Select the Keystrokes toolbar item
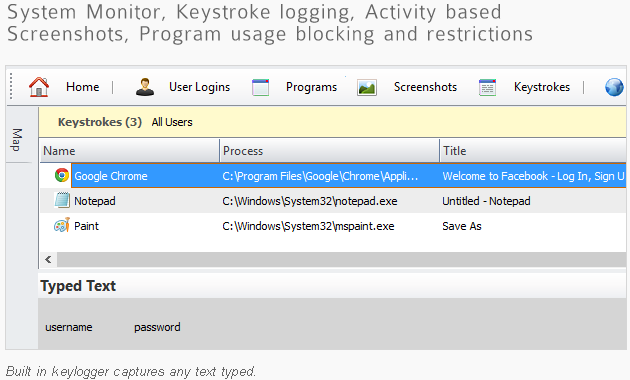This screenshot has height=380, width=630. [x=542, y=87]
